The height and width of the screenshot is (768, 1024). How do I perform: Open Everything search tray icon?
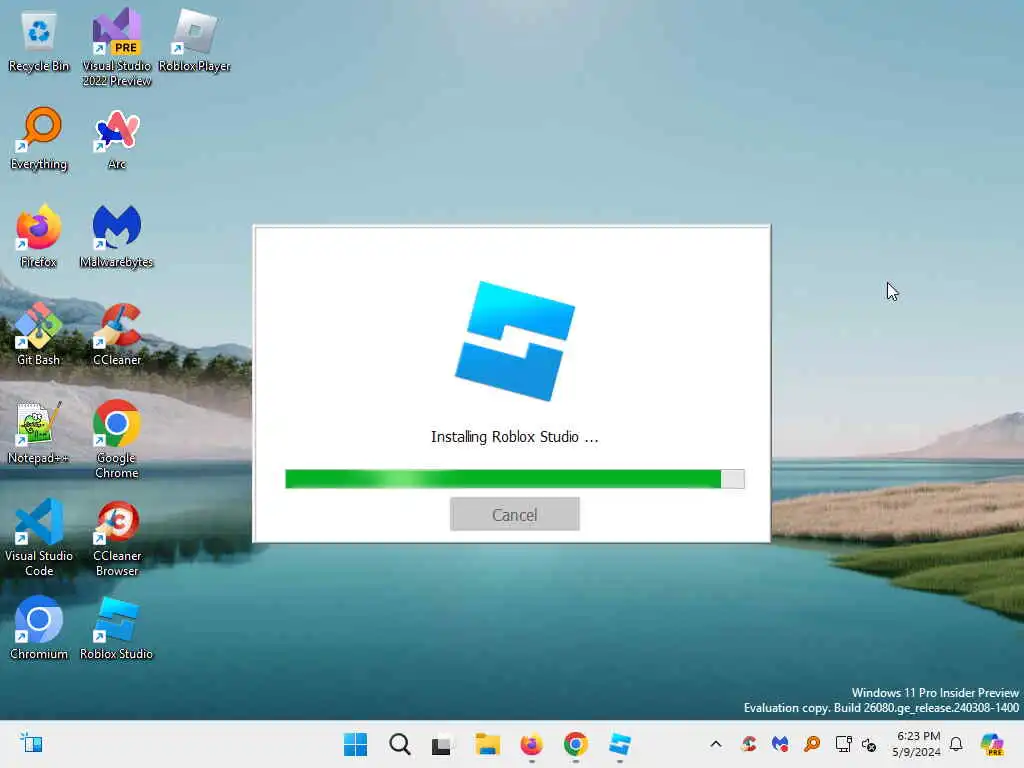(x=812, y=744)
